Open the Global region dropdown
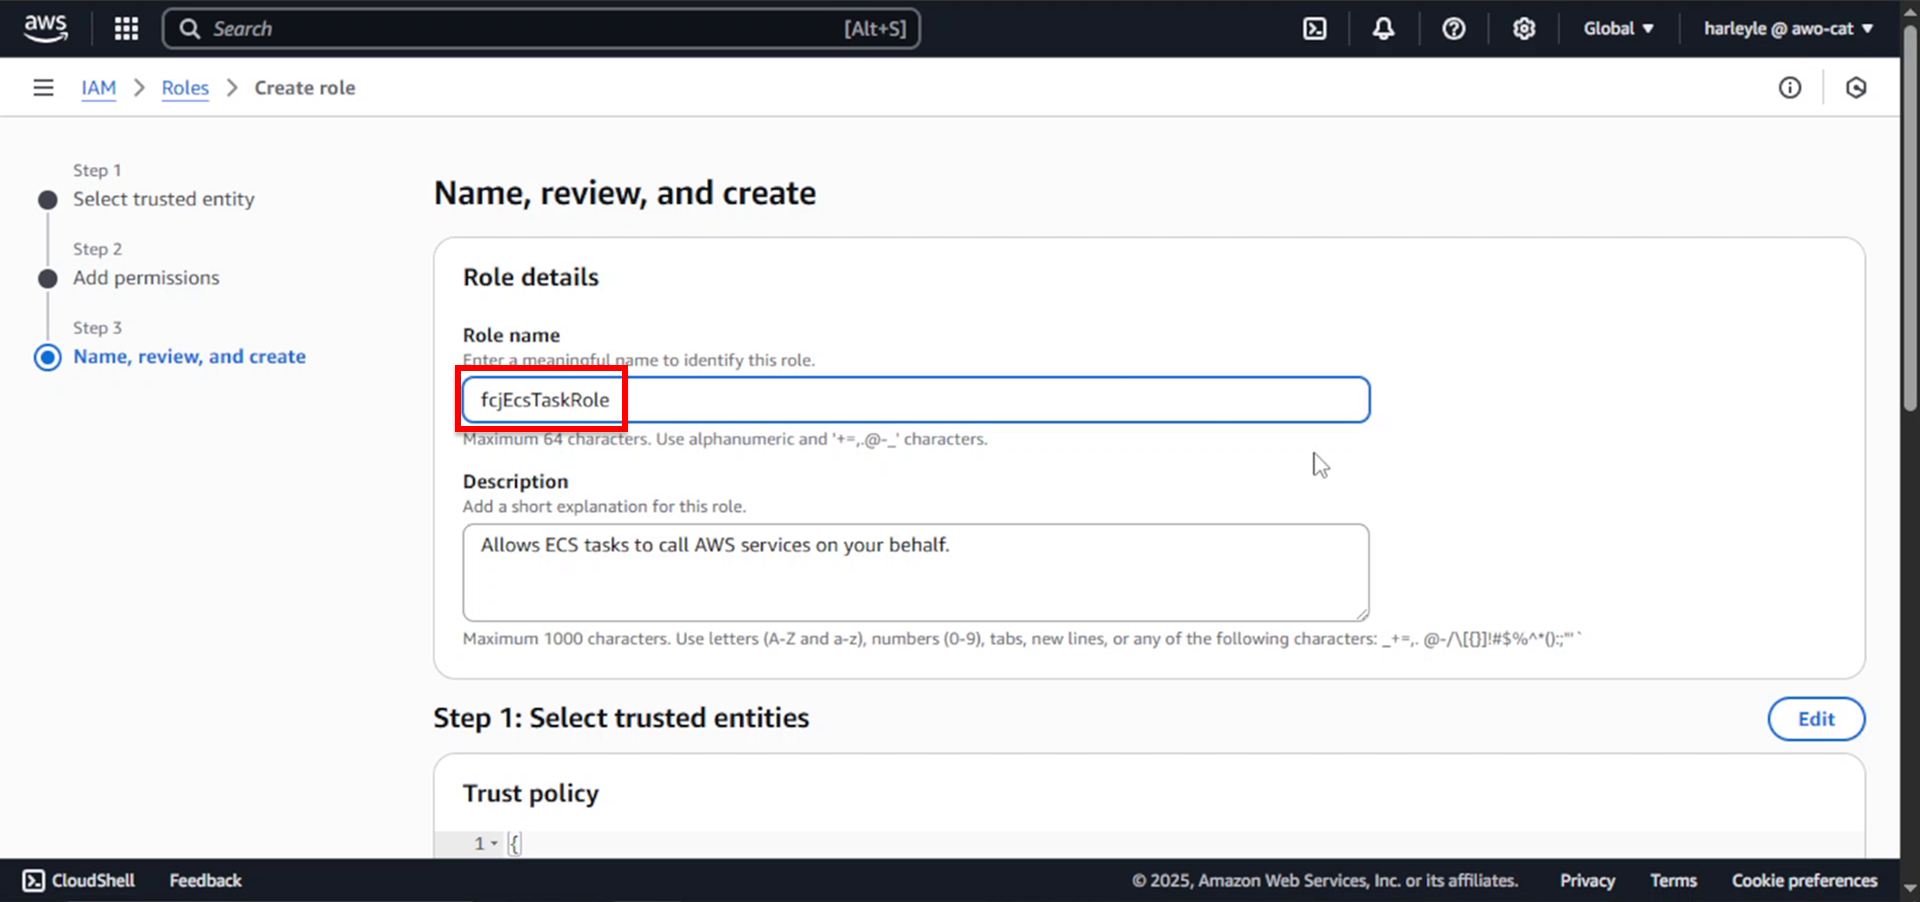1920x902 pixels. coord(1618,29)
